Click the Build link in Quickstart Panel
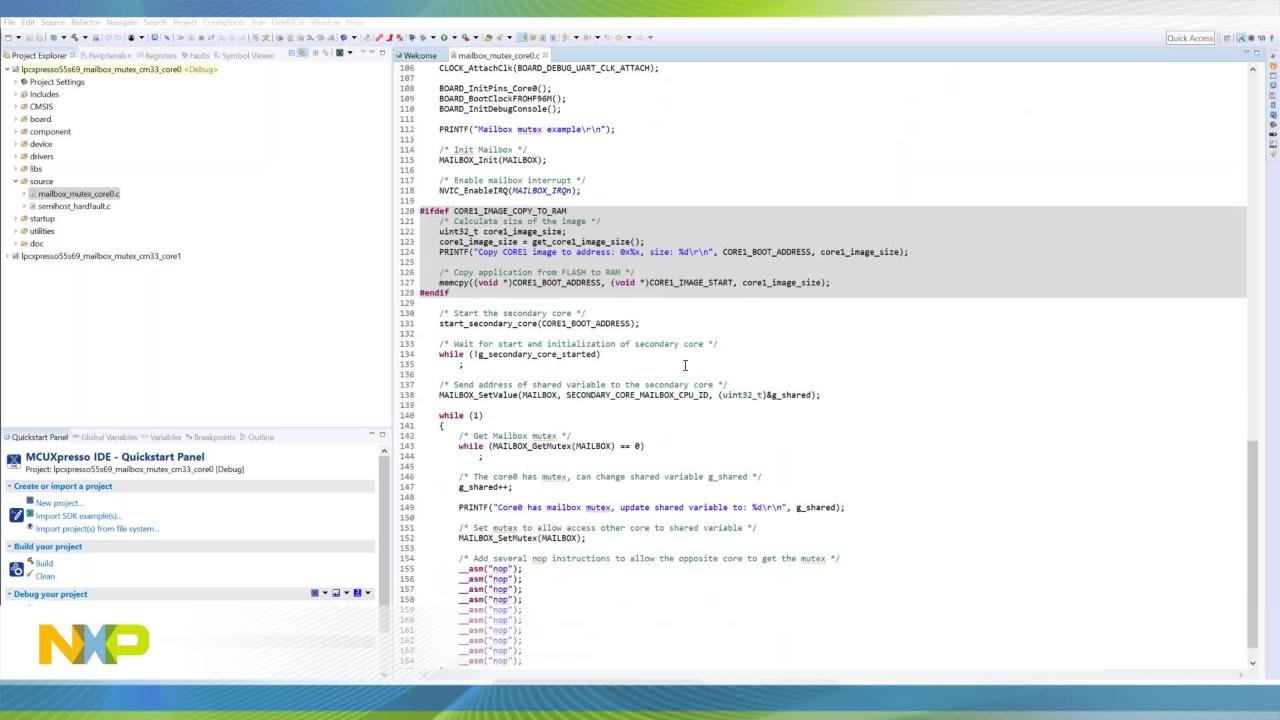Screen dimensions: 1280x720 click(x=44, y=563)
